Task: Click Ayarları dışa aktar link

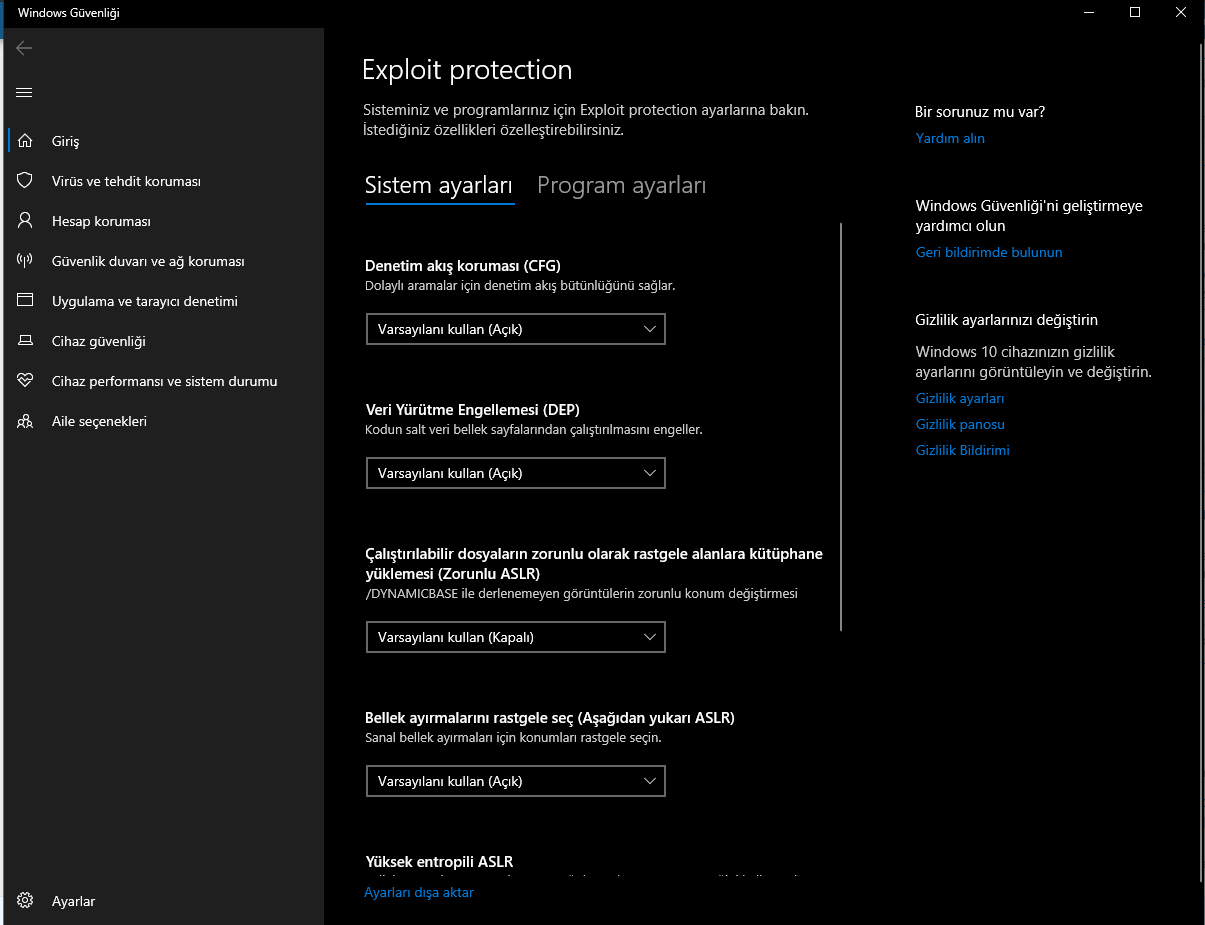Action: [419, 892]
